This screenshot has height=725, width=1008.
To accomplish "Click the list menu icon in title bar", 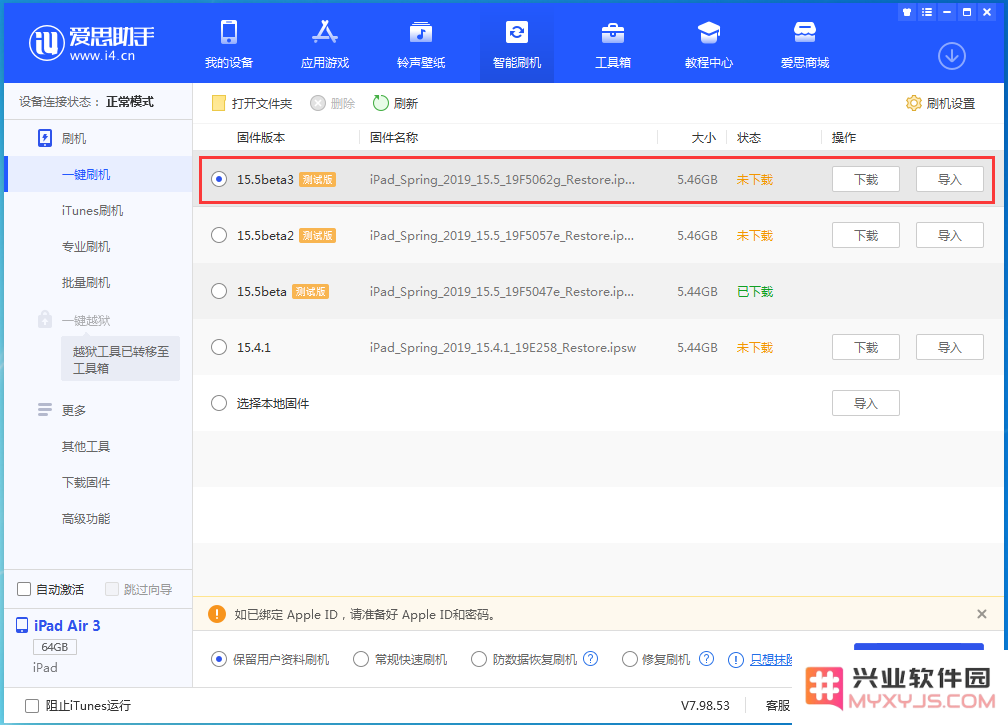I will [926, 12].
